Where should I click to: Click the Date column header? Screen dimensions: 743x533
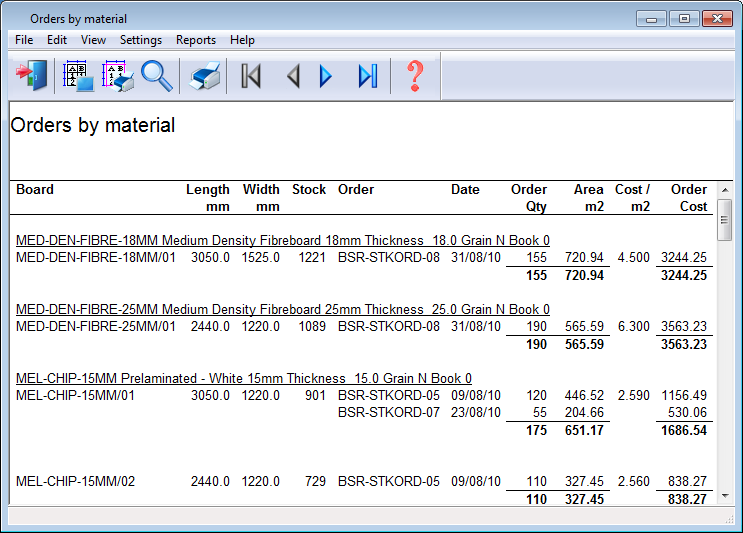pos(465,190)
